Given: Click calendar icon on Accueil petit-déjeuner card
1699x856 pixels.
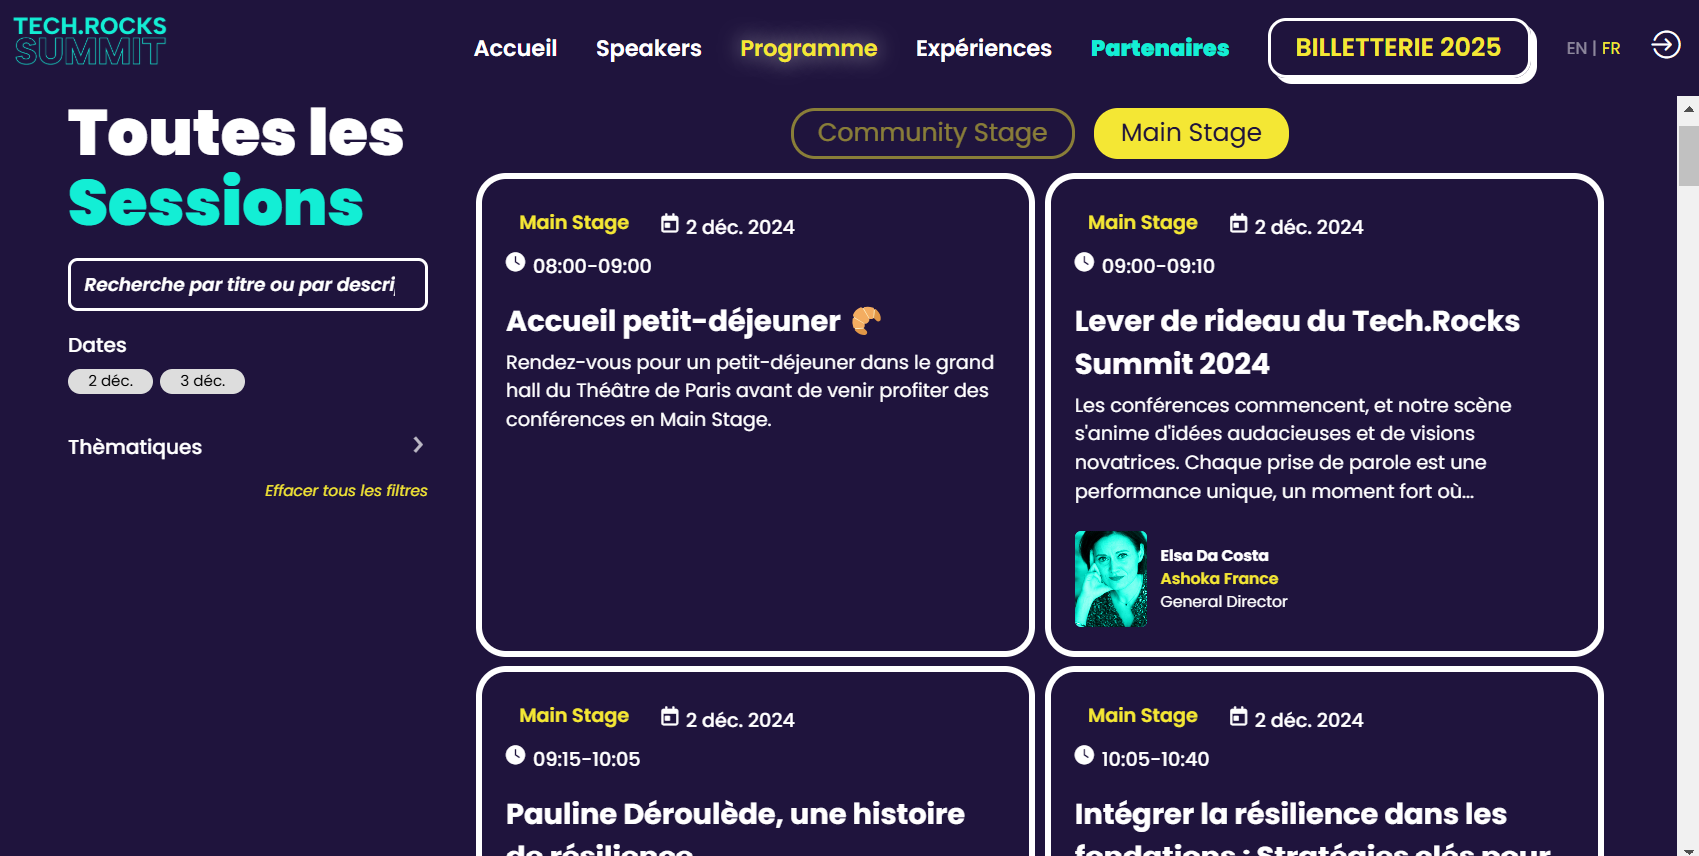Looking at the screenshot, I should tap(670, 224).
